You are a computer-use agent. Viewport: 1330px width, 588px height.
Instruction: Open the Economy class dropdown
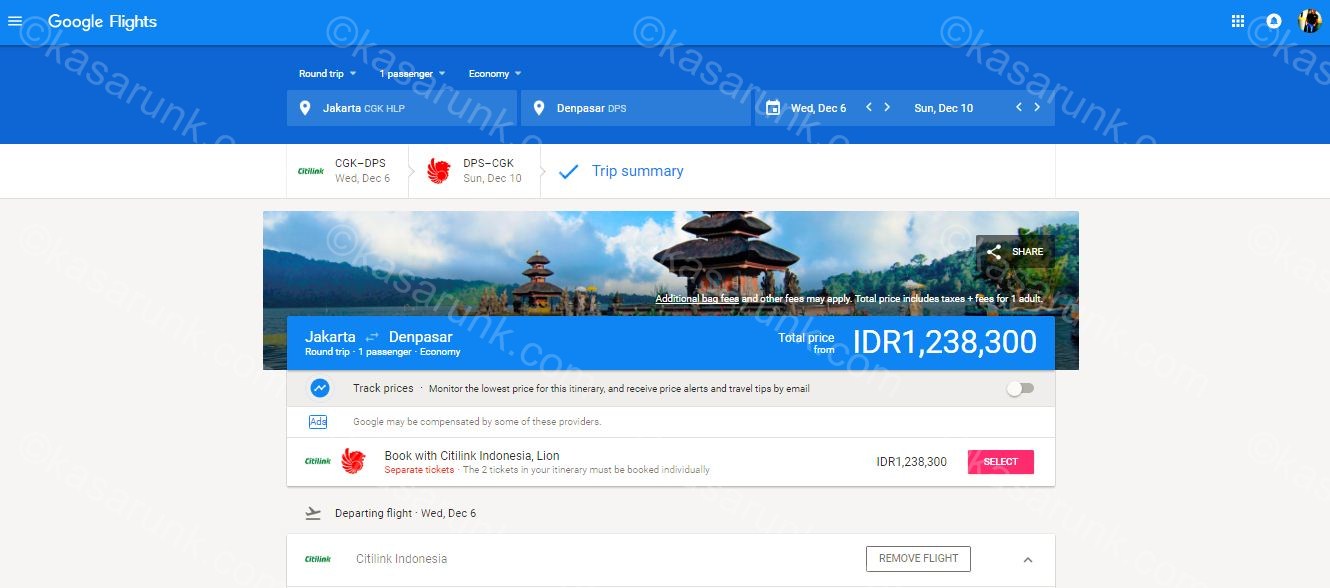click(x=495, y=73)
